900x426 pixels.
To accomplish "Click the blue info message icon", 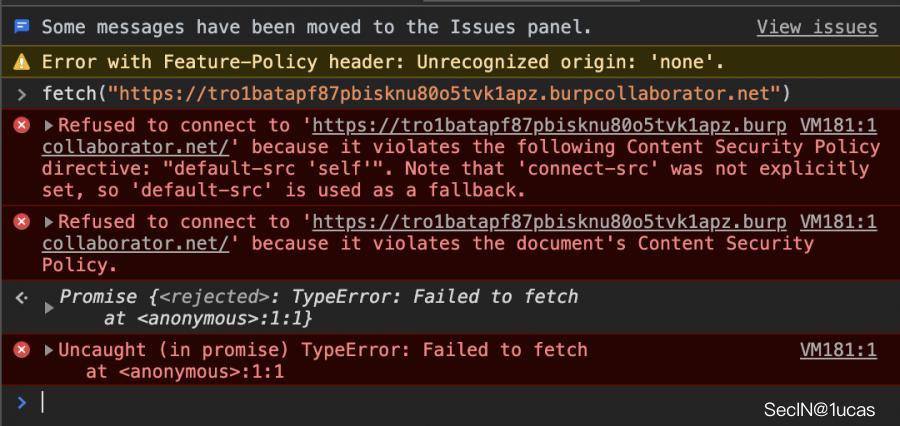I will [x=21, y=27].
